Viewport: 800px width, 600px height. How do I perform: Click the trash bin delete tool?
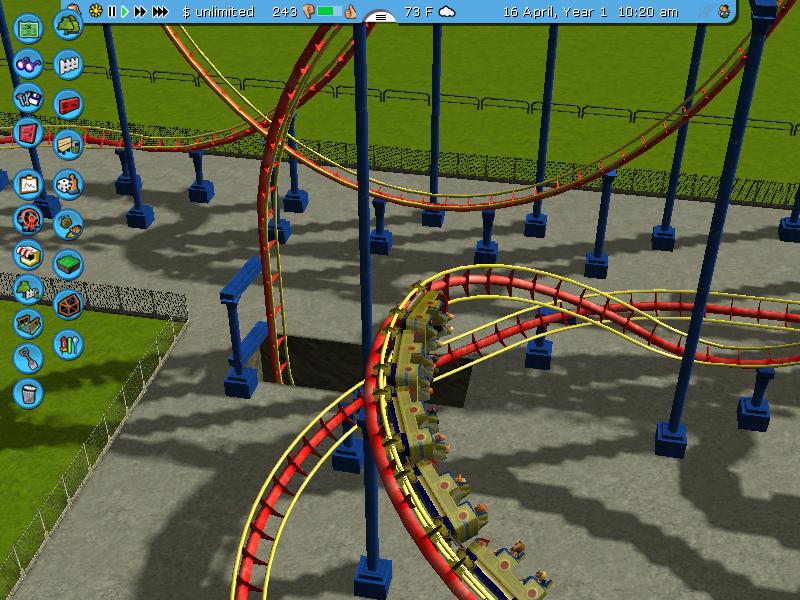[28, 392]
